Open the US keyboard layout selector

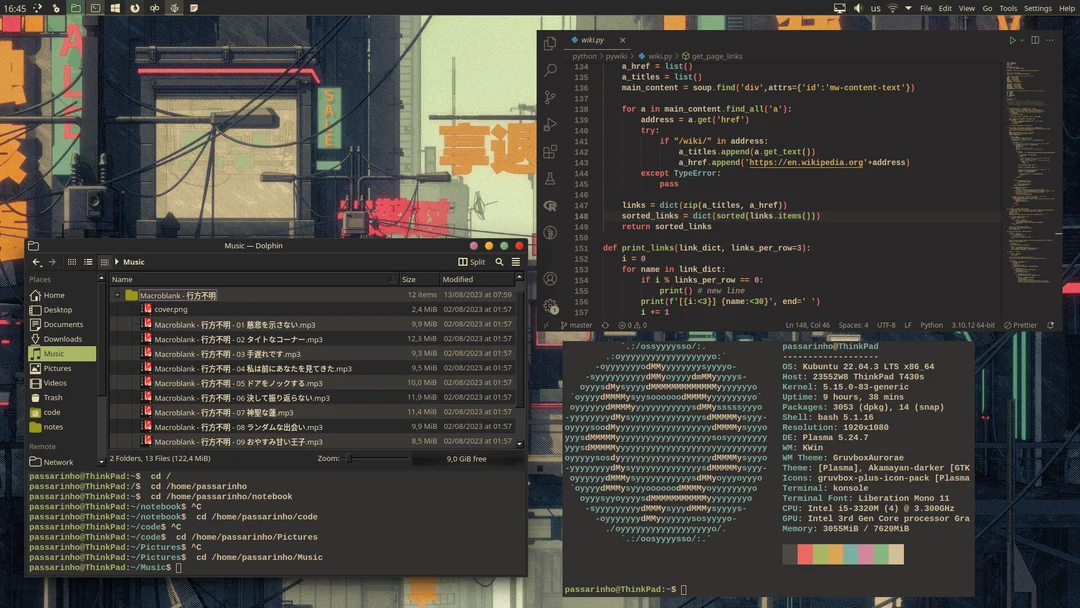875,8
